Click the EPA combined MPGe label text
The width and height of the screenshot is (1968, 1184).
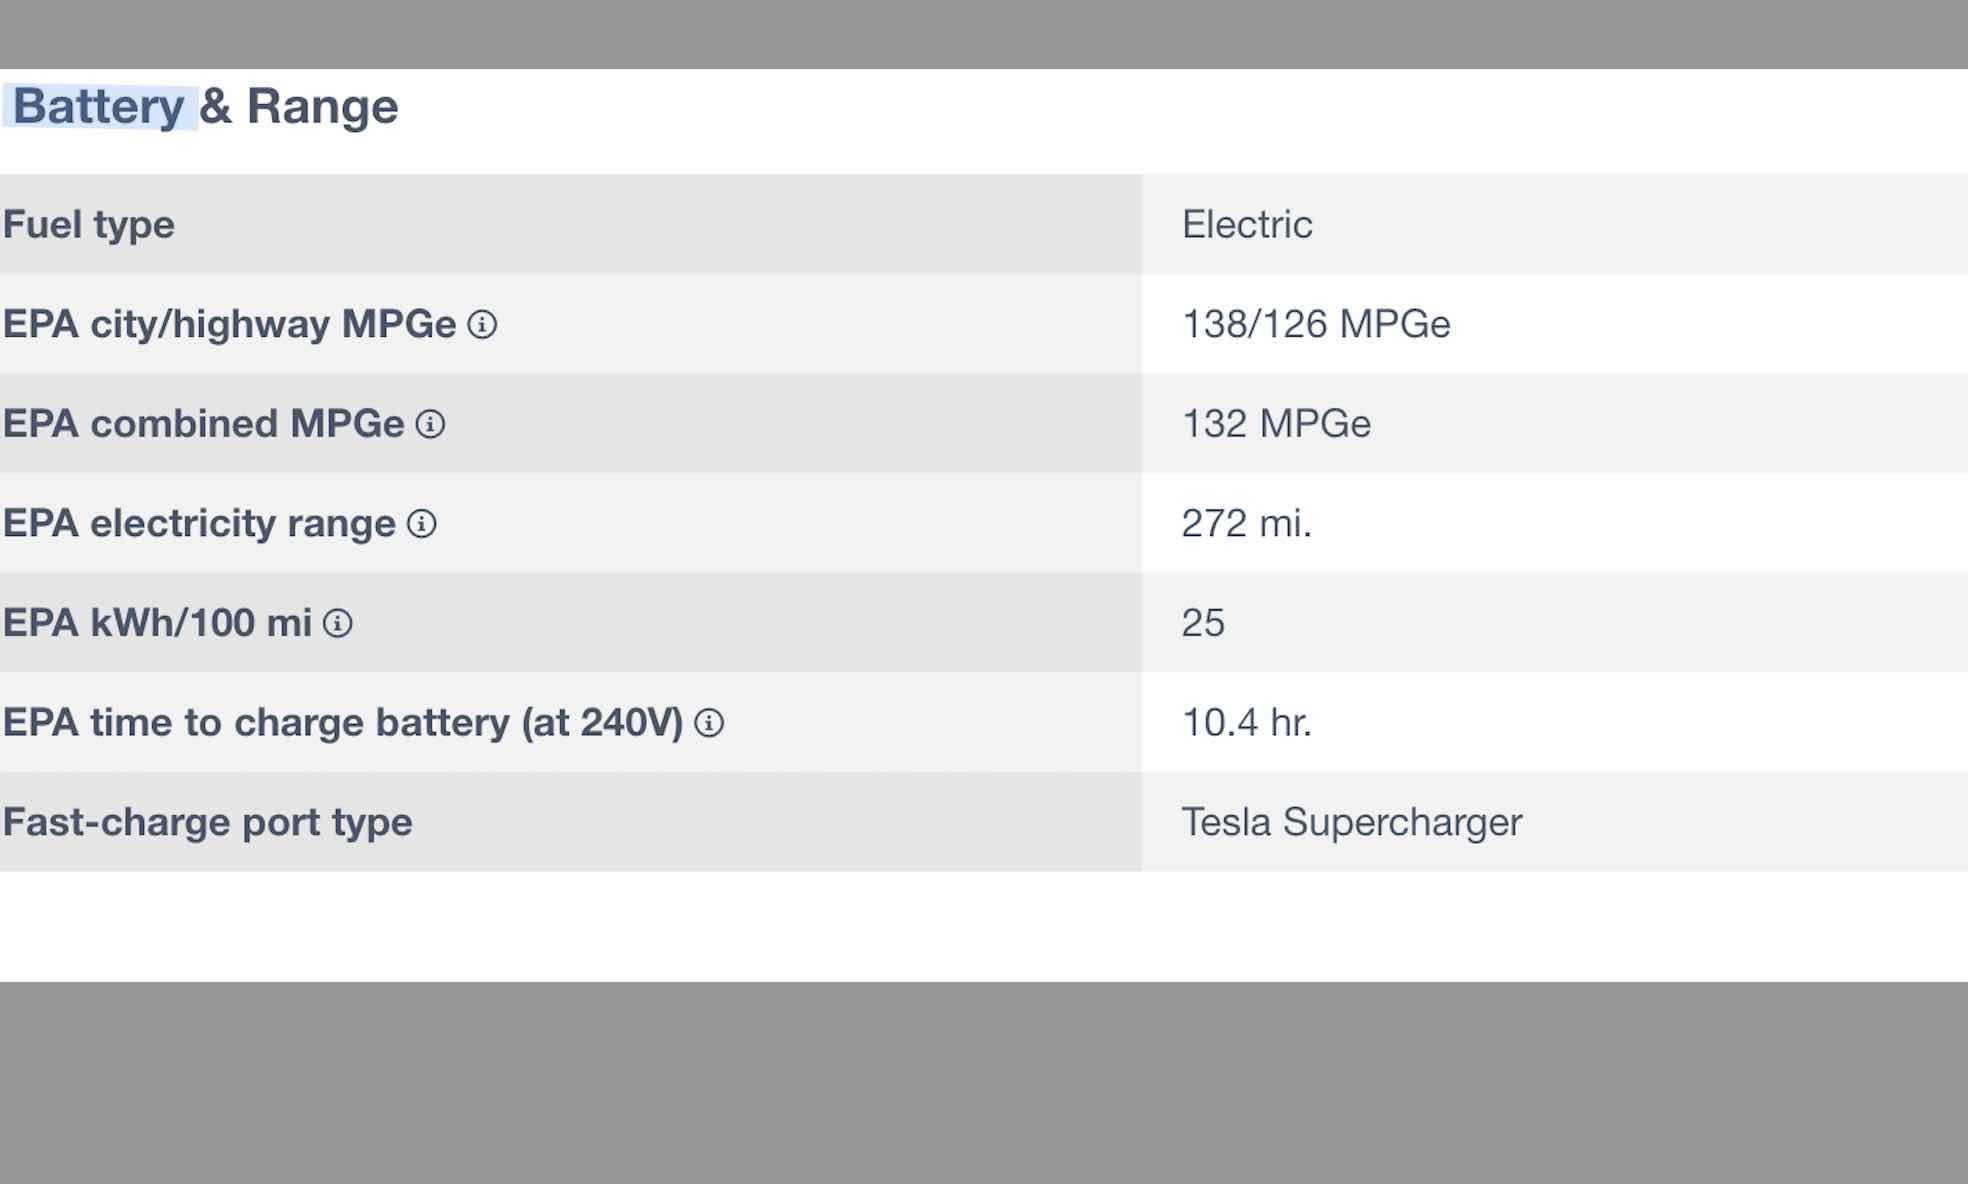(203, 424)
